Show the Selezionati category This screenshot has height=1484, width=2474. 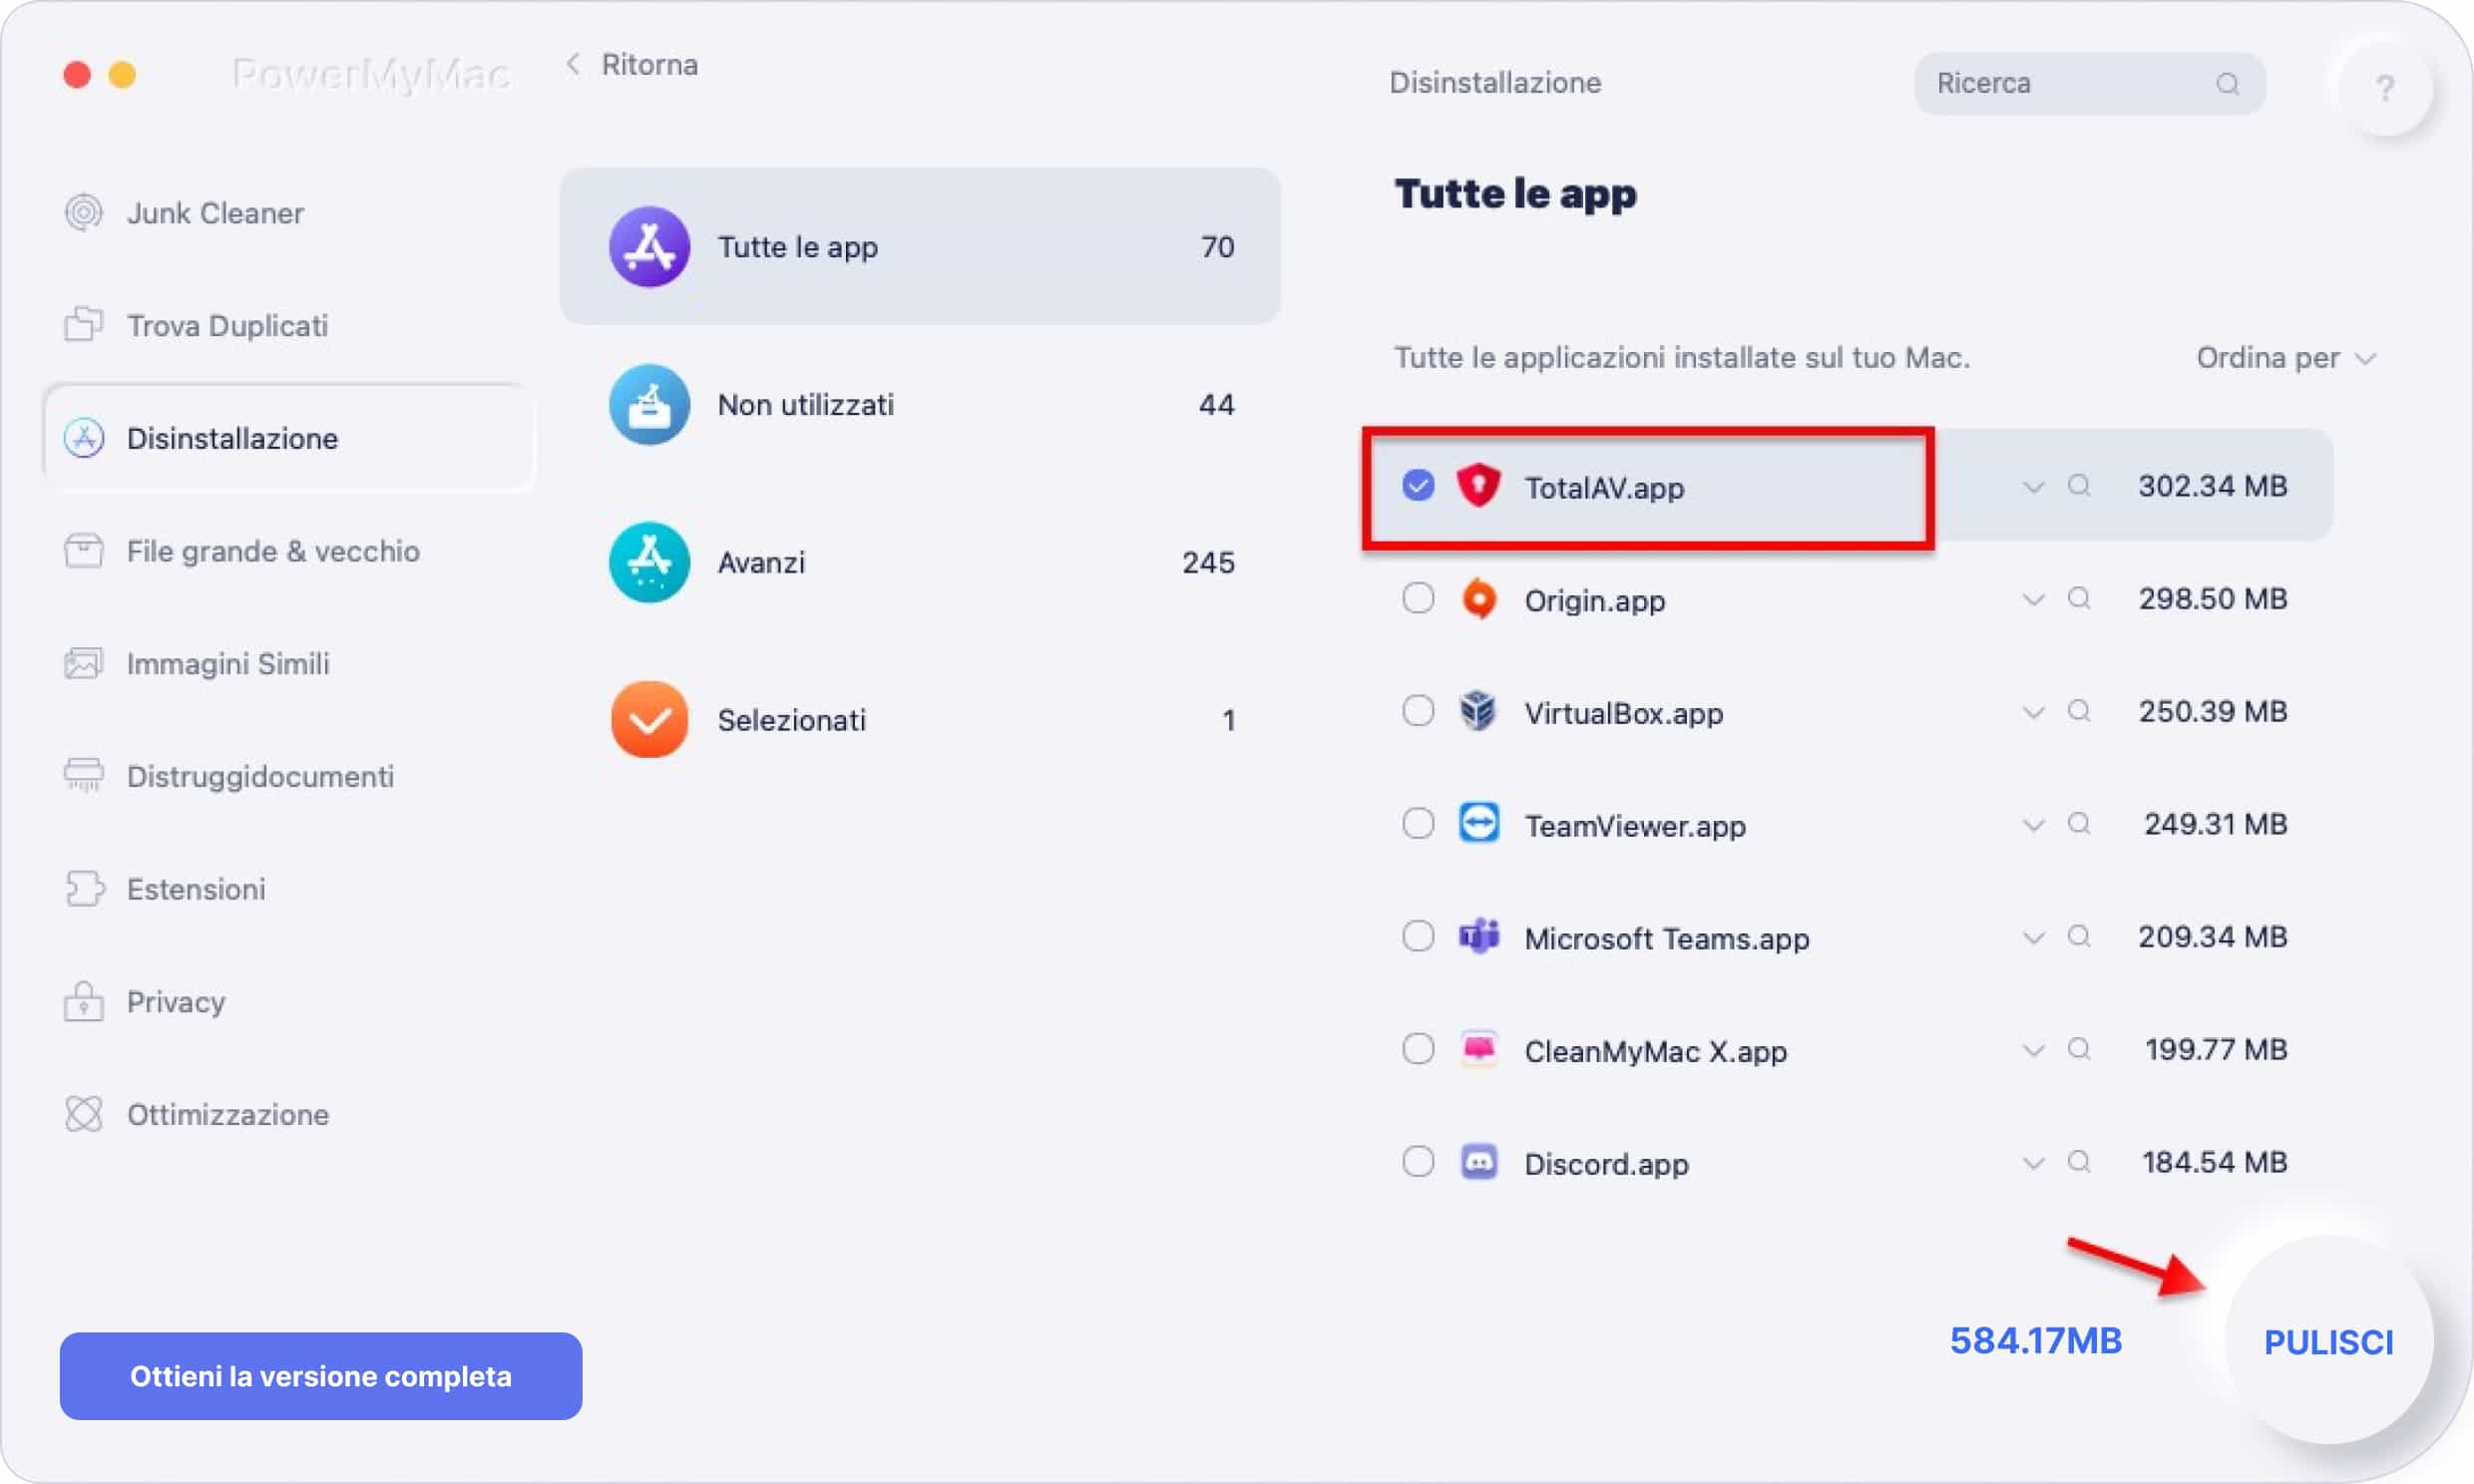920,720
